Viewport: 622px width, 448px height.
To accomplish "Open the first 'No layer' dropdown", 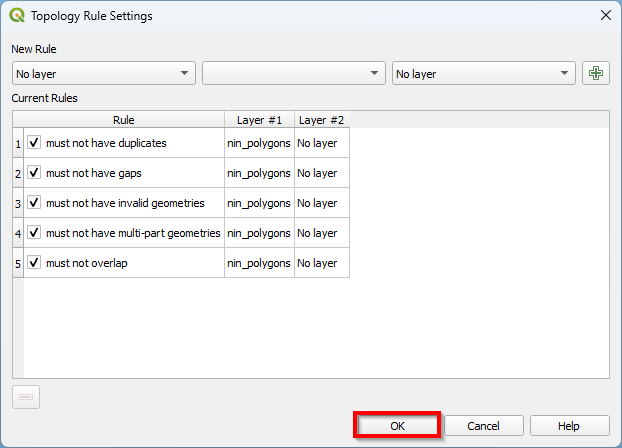I will click(103, 73).
